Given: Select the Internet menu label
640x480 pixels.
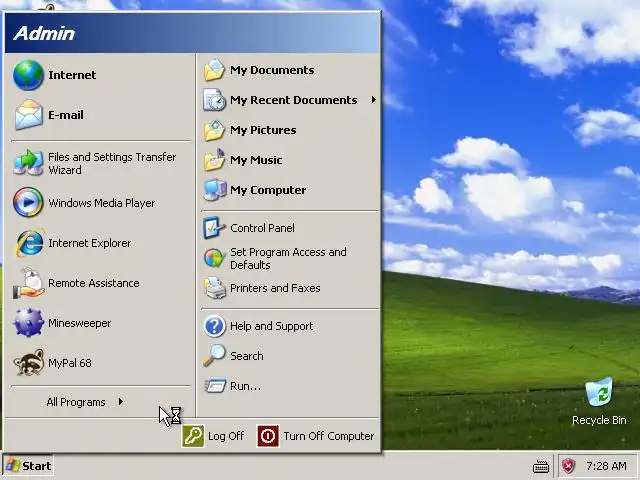Looking at the screenshot, I should tap(72, 75).
